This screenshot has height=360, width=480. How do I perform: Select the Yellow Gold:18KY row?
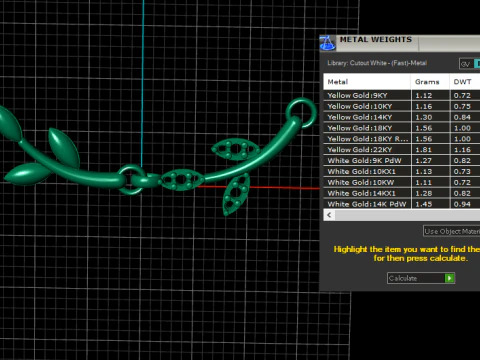click(x=402, y=128)
